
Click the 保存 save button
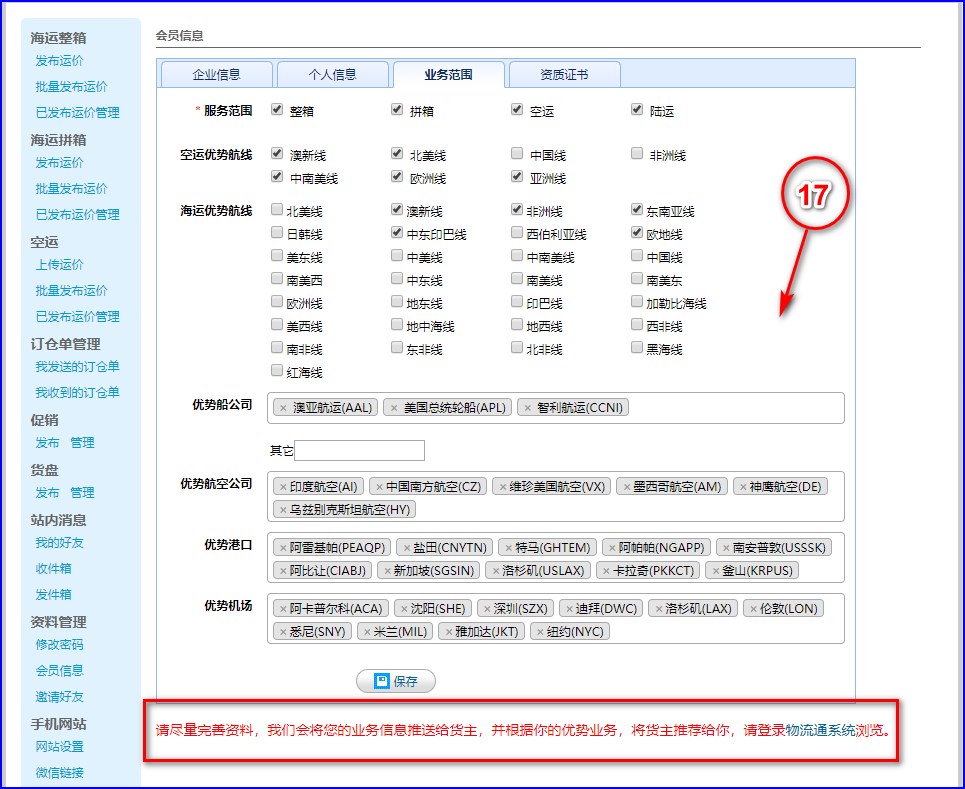[x=396, y=681]
